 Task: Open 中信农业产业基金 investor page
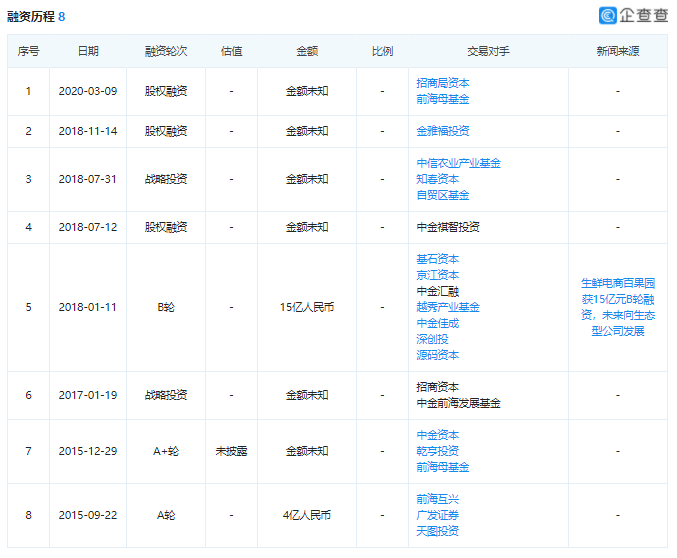coord(458,163)
